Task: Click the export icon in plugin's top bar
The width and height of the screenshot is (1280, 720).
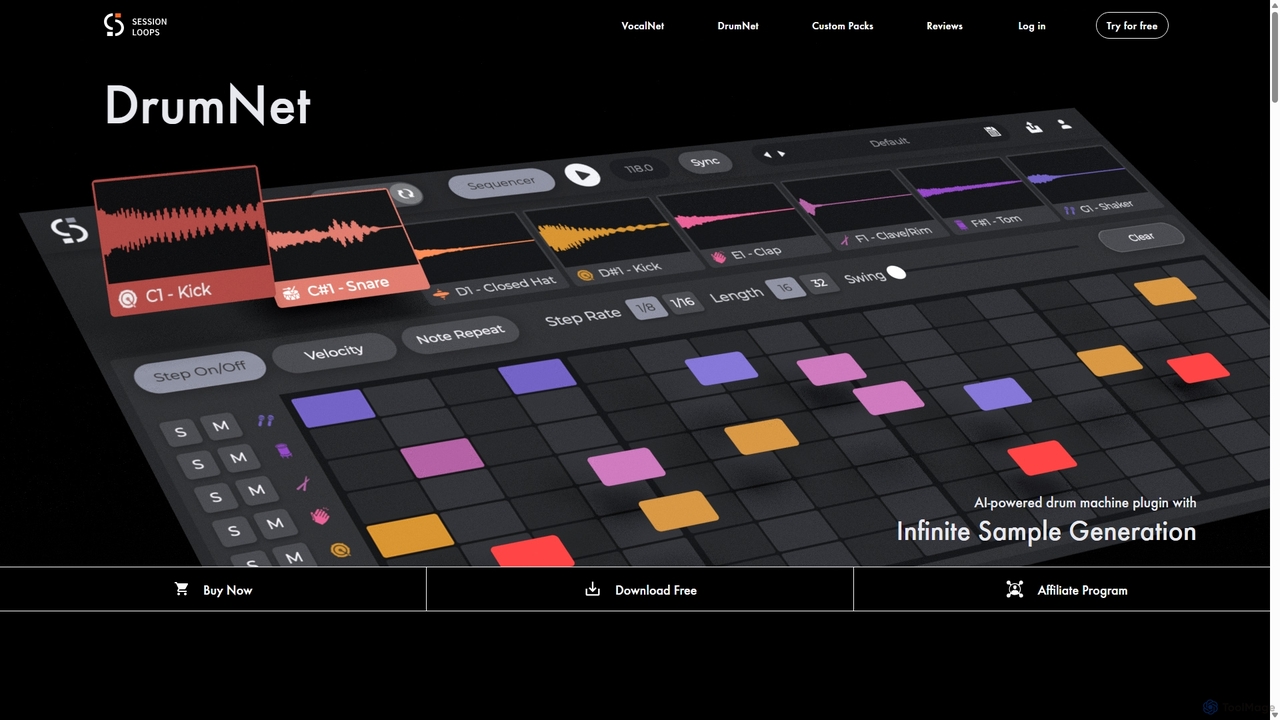Action: (x=1034, y=127)
